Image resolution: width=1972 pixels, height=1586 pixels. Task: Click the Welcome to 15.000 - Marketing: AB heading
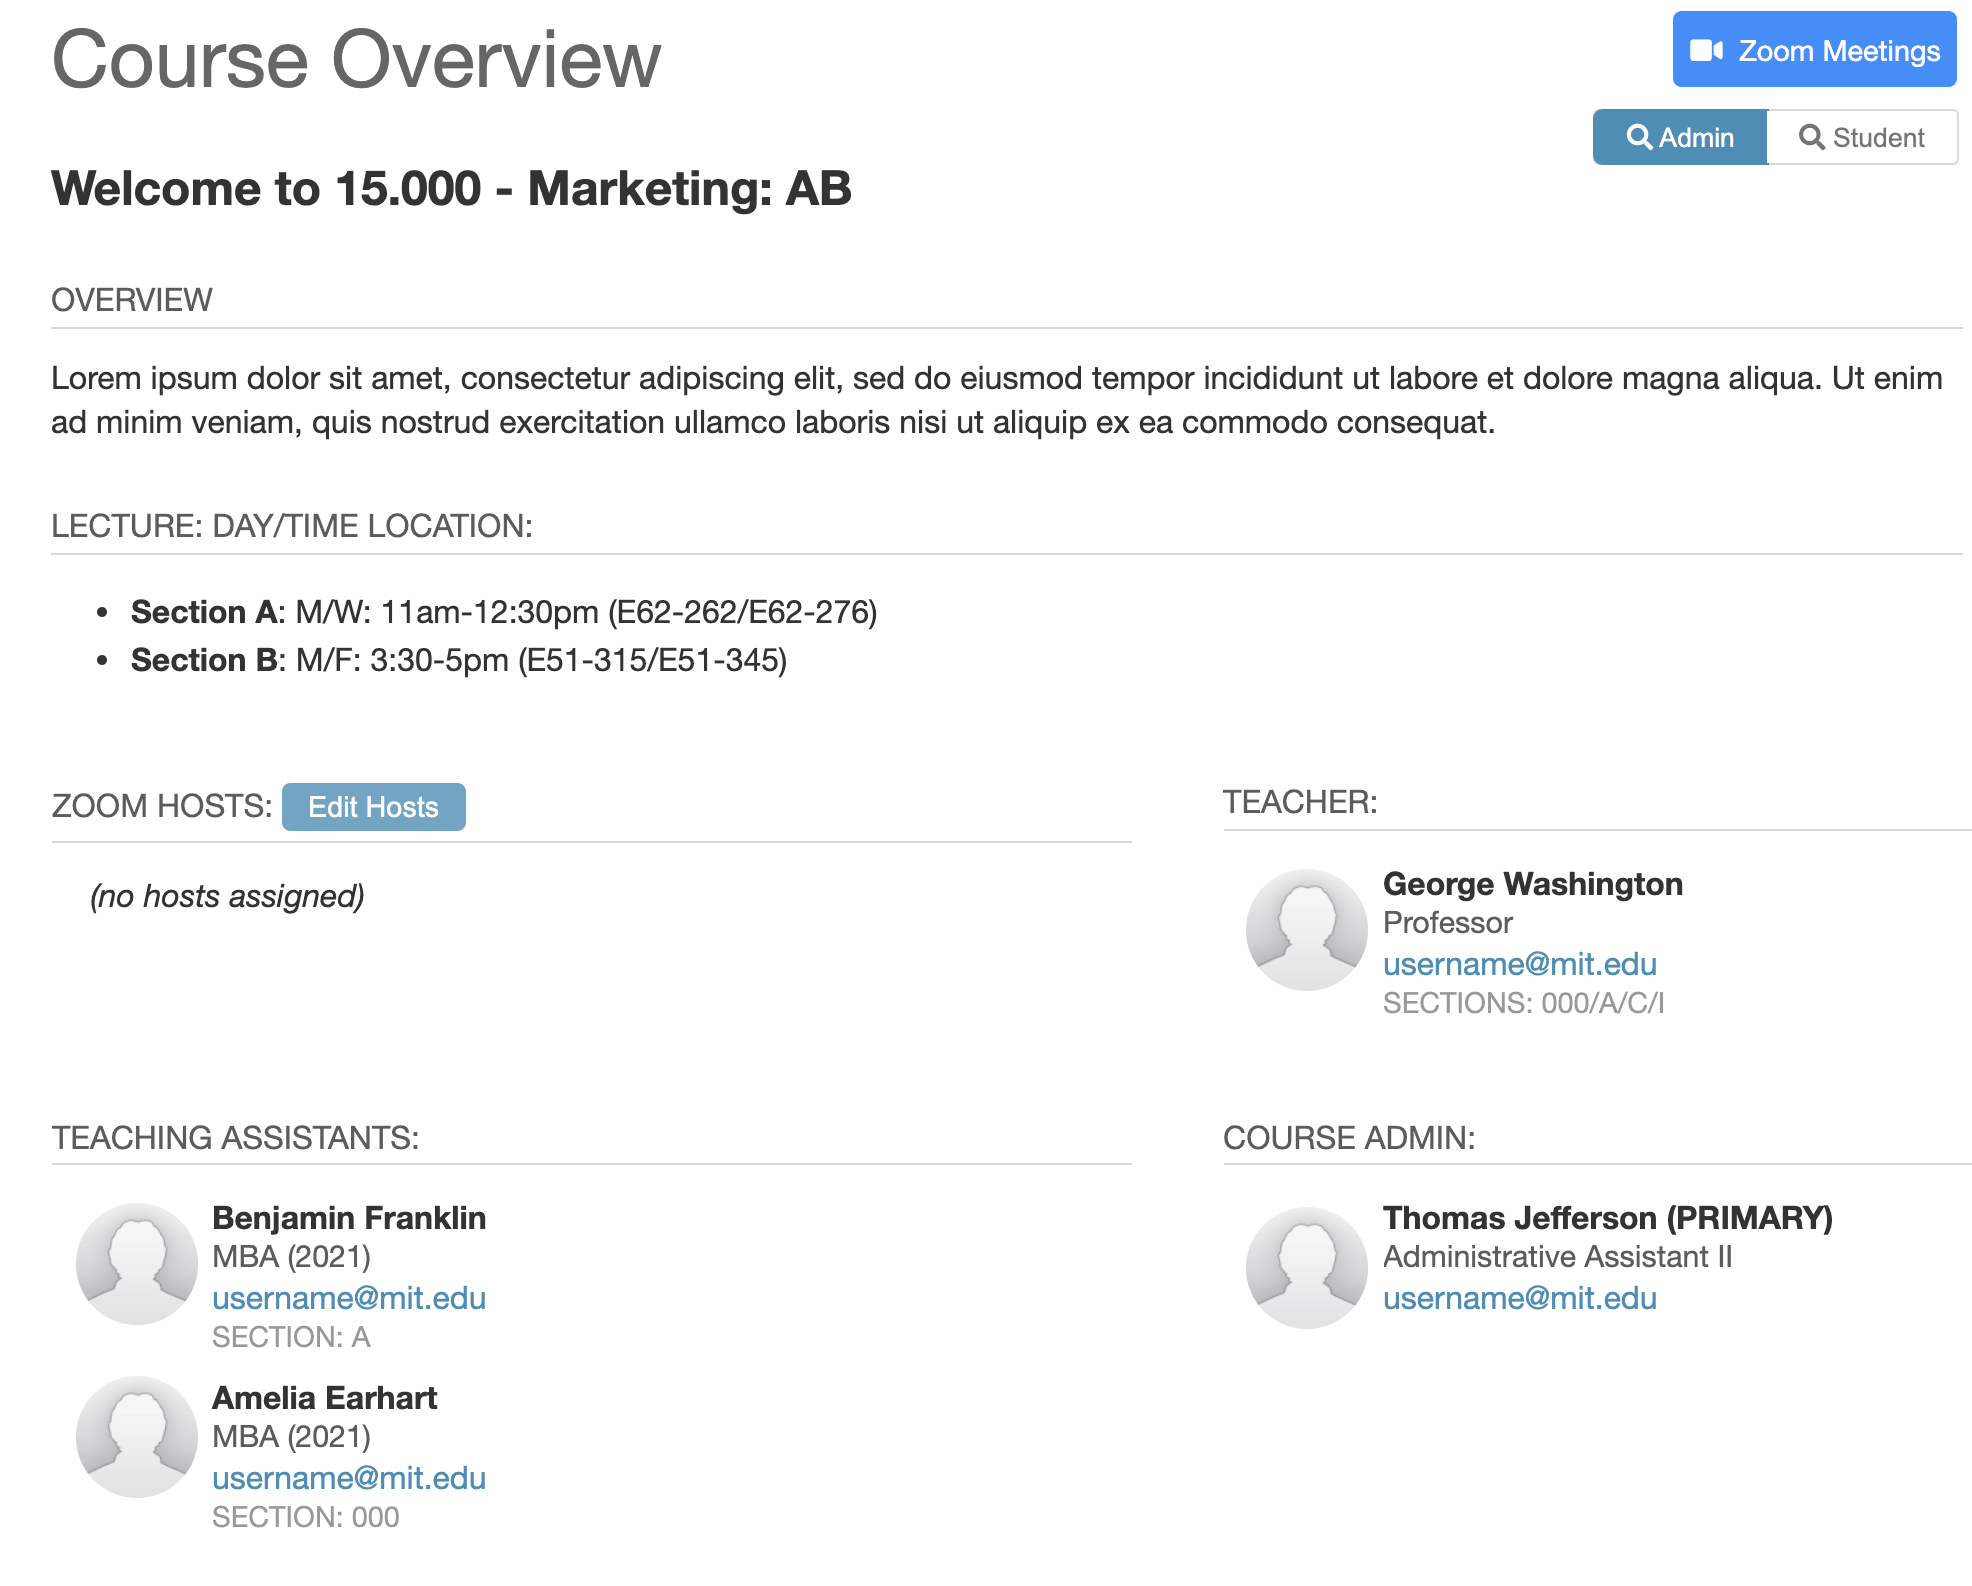[x=451, y=189]
